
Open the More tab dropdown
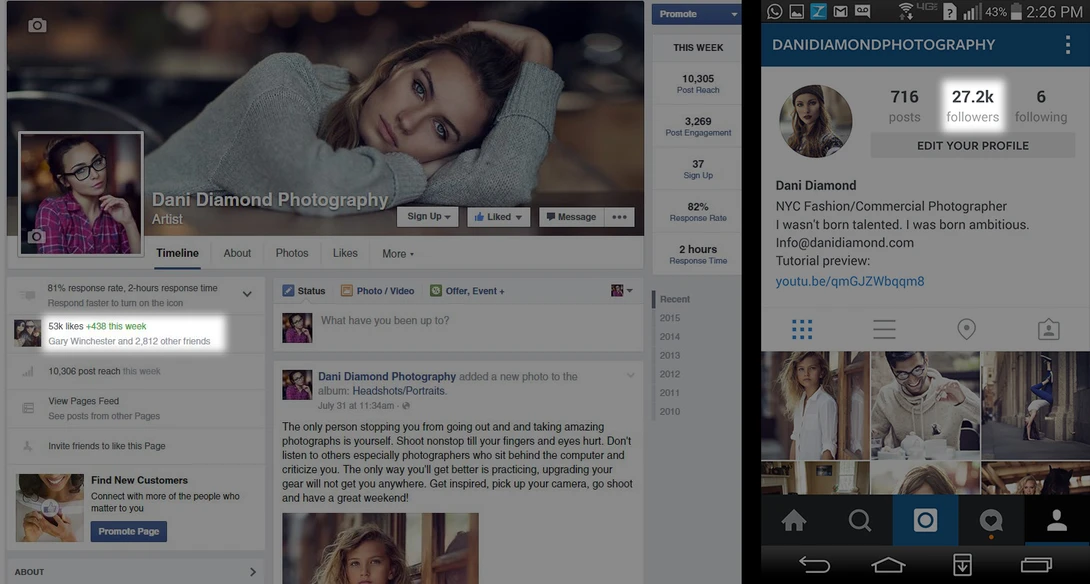pos(398,254)
